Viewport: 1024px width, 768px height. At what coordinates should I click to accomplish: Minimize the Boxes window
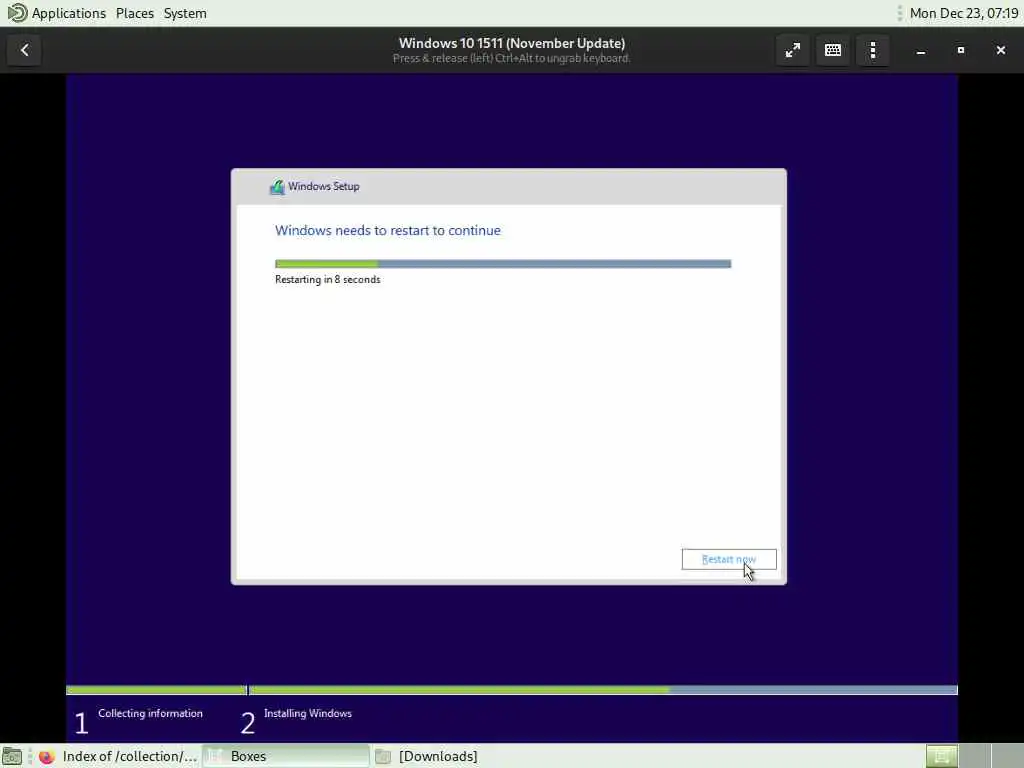point(921,50)
